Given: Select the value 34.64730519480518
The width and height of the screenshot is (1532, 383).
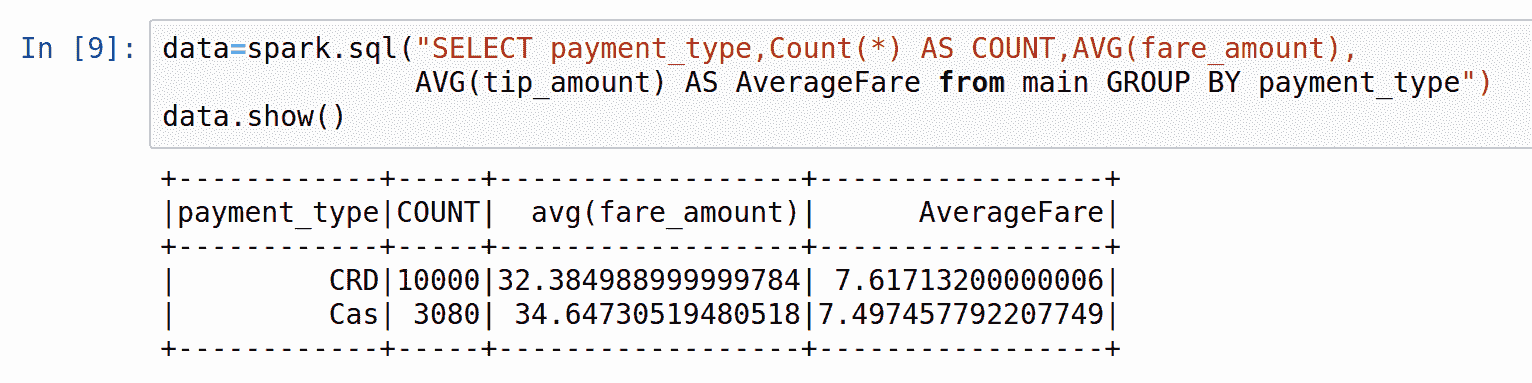Looking at the screenshot, I should 657,316.
